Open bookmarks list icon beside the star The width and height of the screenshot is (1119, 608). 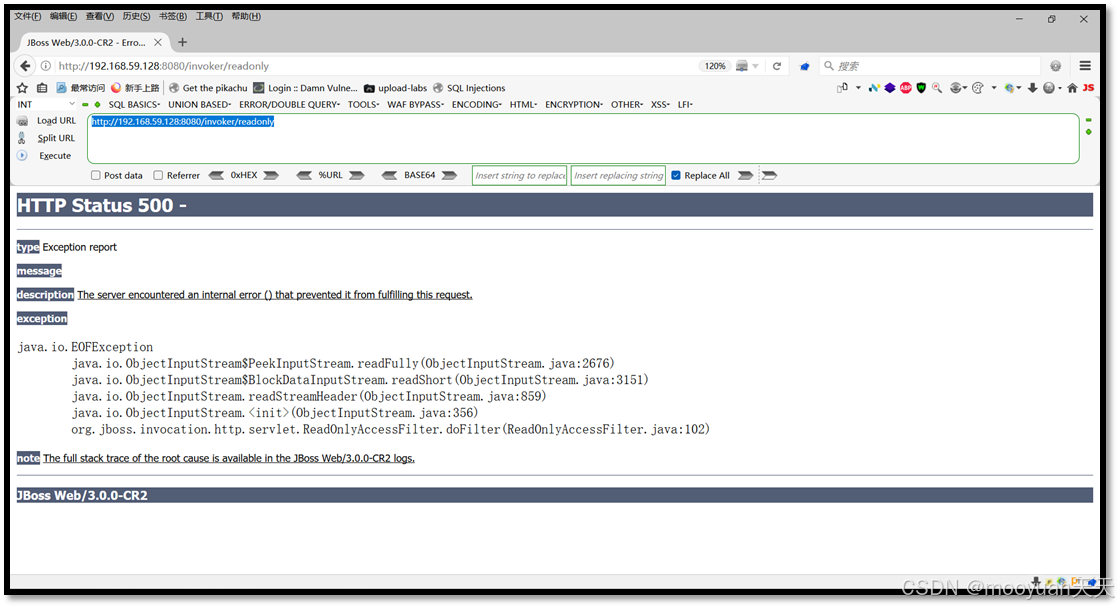click(42, 88)
